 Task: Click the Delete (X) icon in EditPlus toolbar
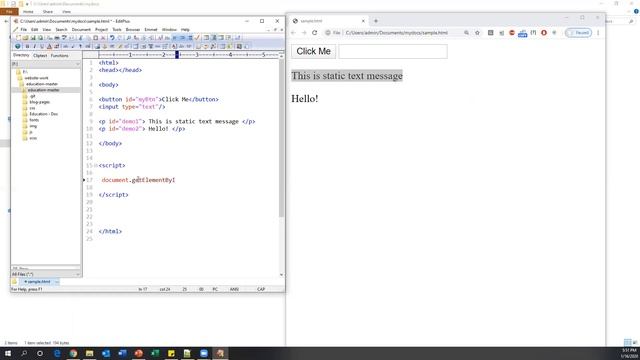(103, 38)
